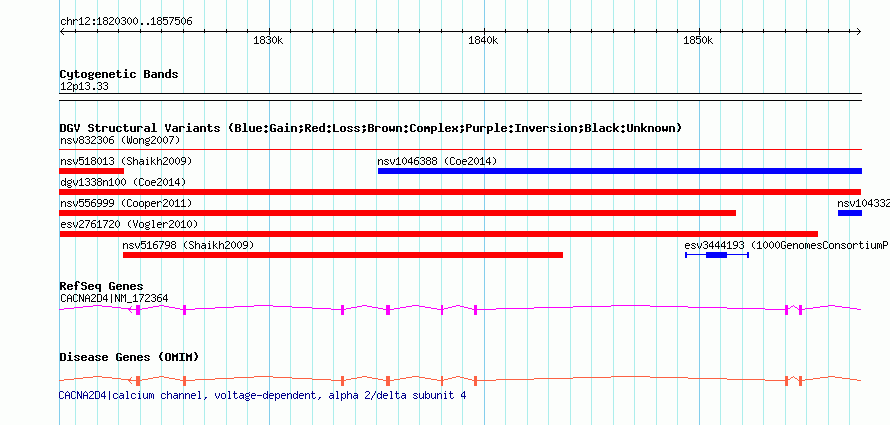The width and height of the screenshot is (890, 425).
Task: Click the nsv1046388 (Coe2014) label
Action: [x=437, y=161]
